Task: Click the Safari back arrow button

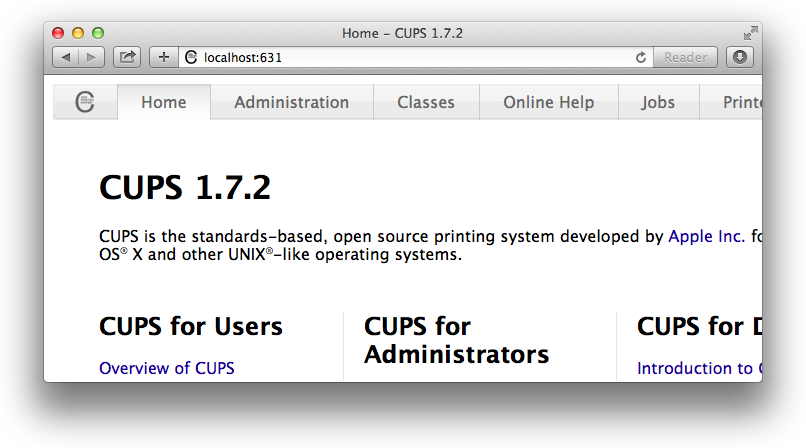Action: 66,57
